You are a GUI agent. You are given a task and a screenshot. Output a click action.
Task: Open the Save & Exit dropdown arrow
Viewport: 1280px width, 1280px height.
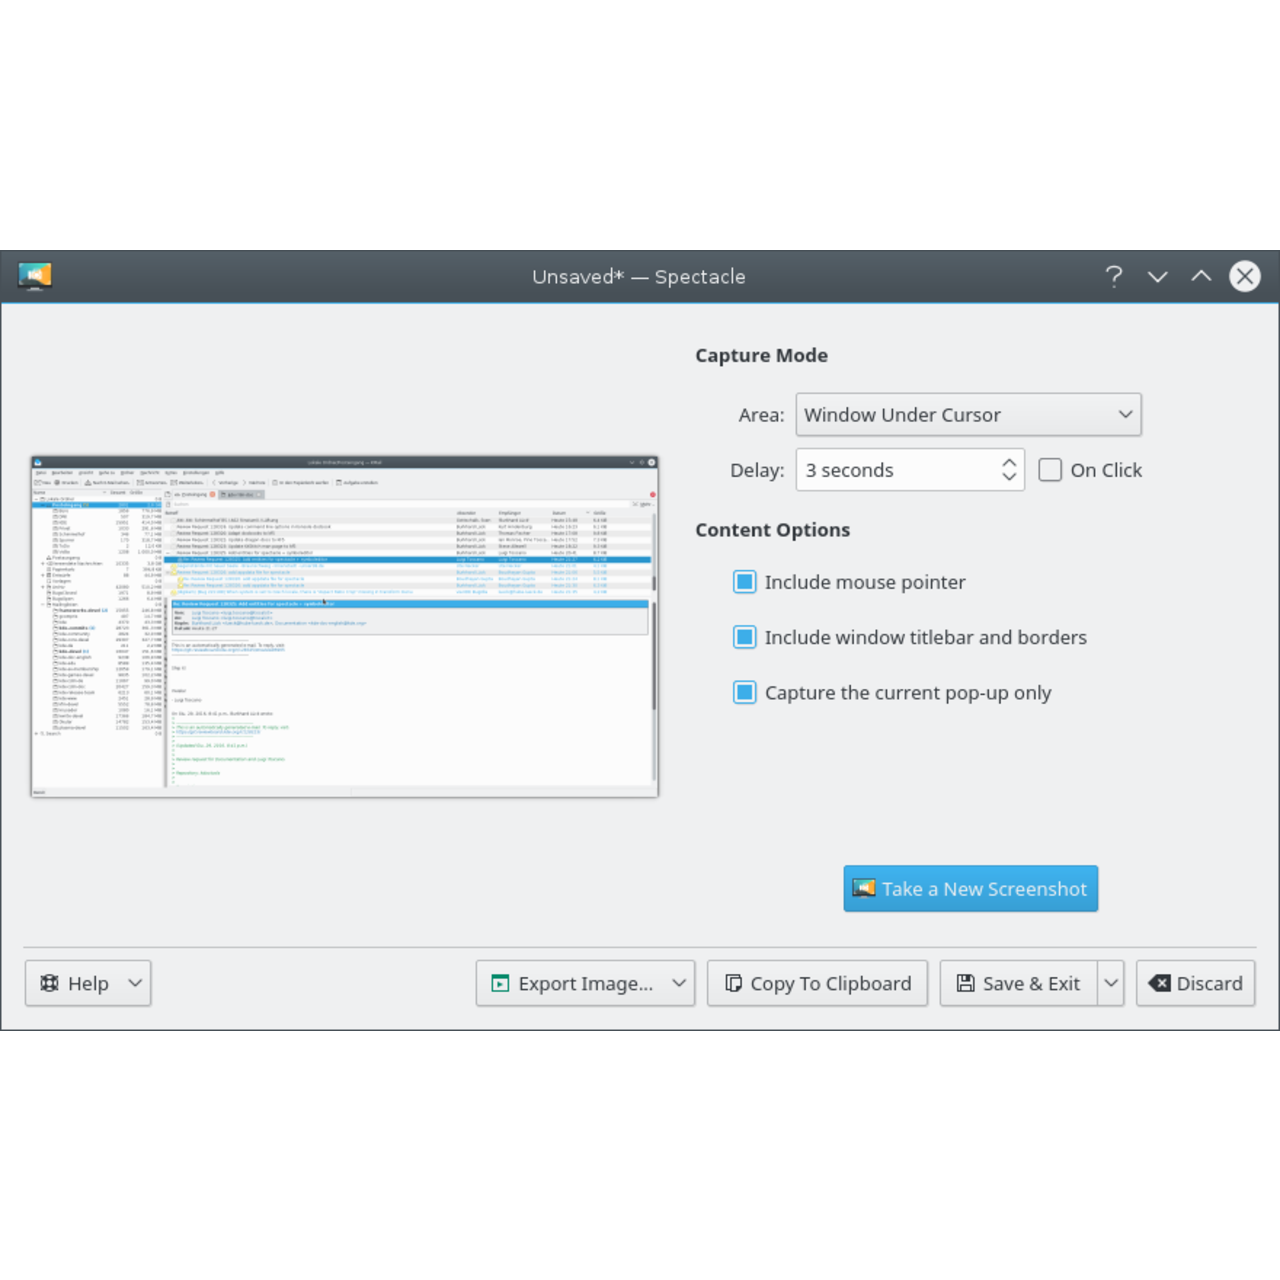tap(1109, 983)
